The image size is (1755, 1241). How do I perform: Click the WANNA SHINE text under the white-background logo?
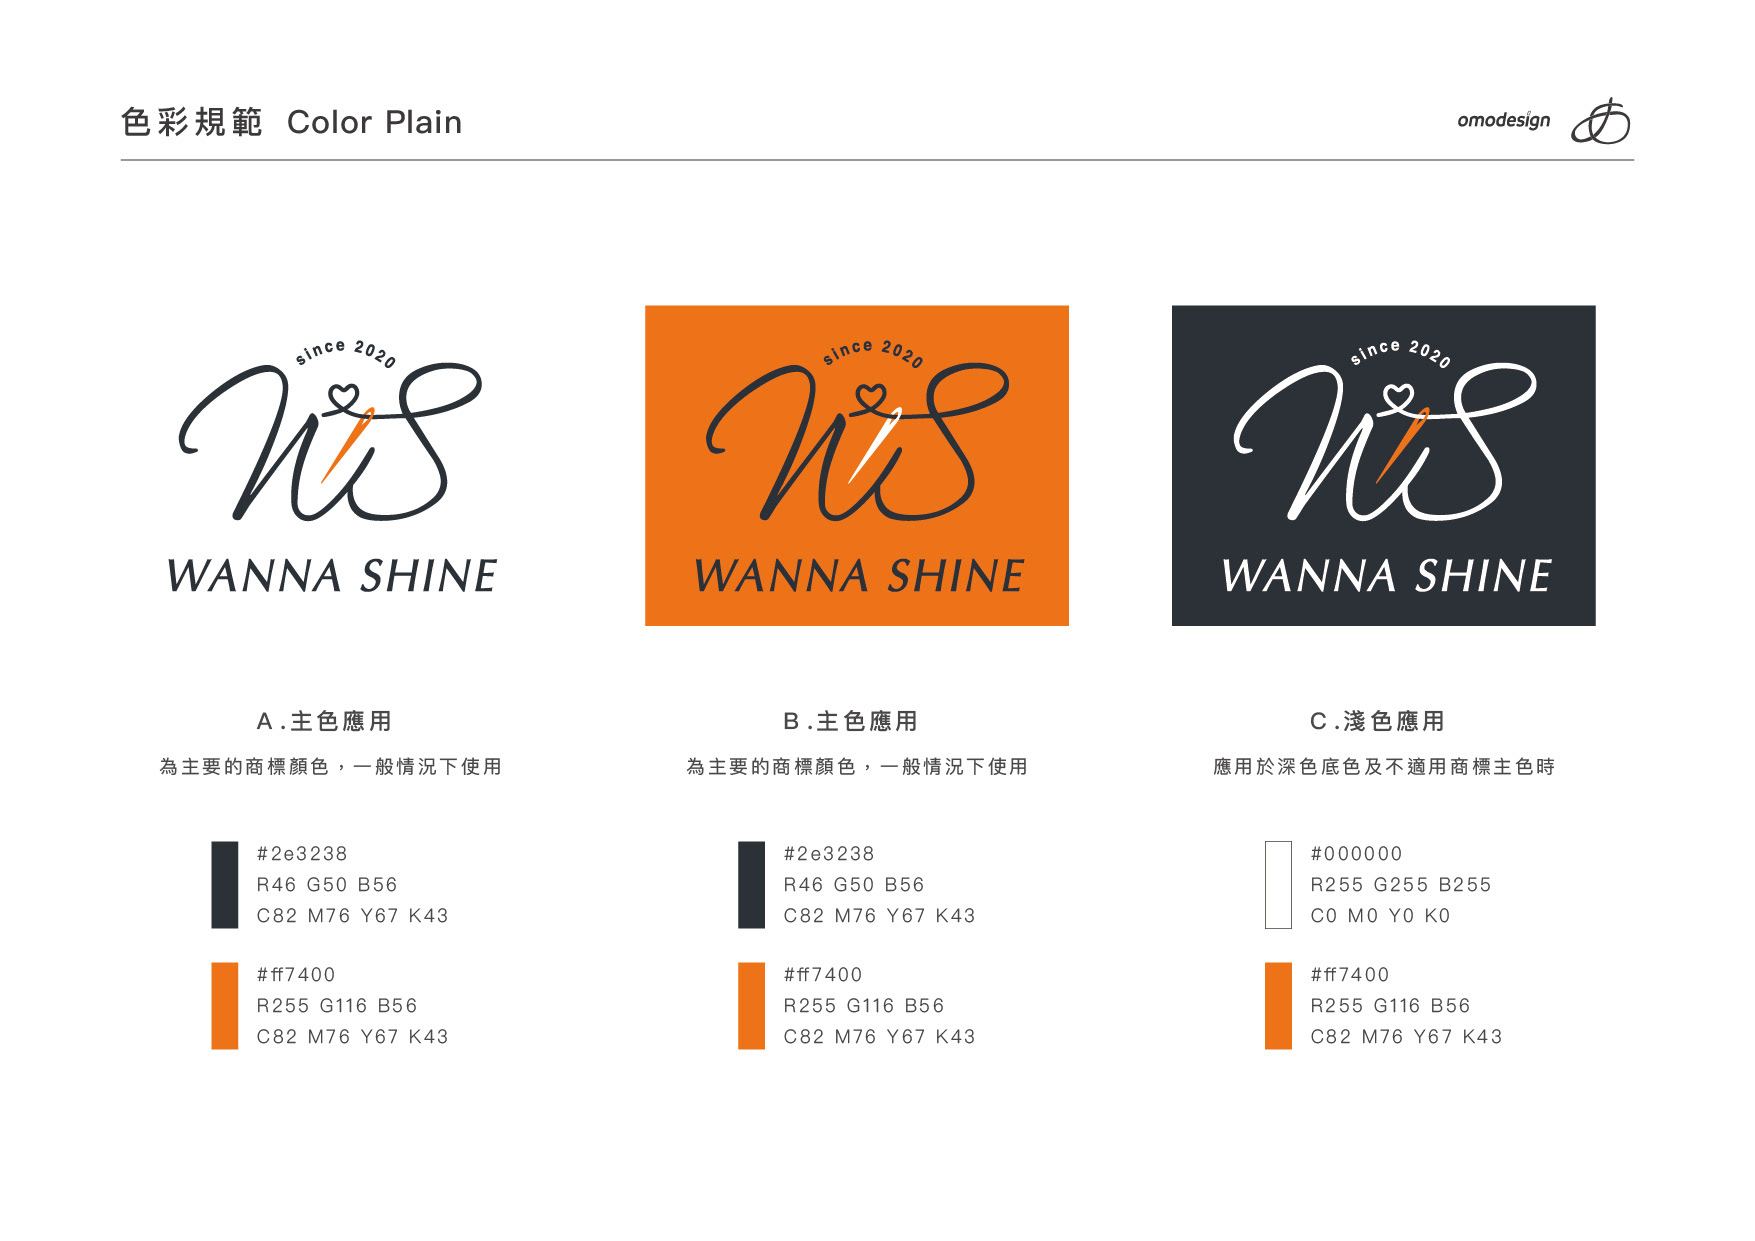point(332,576)
